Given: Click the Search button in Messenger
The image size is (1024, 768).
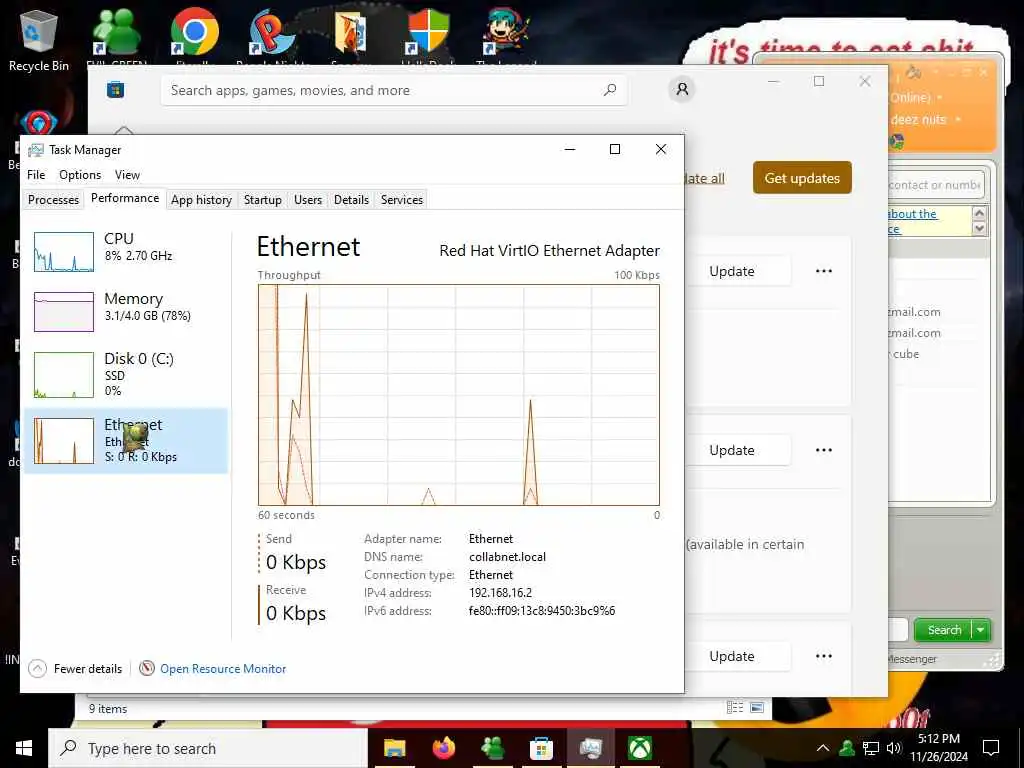Looking at the screenshot, I should 943,630.
